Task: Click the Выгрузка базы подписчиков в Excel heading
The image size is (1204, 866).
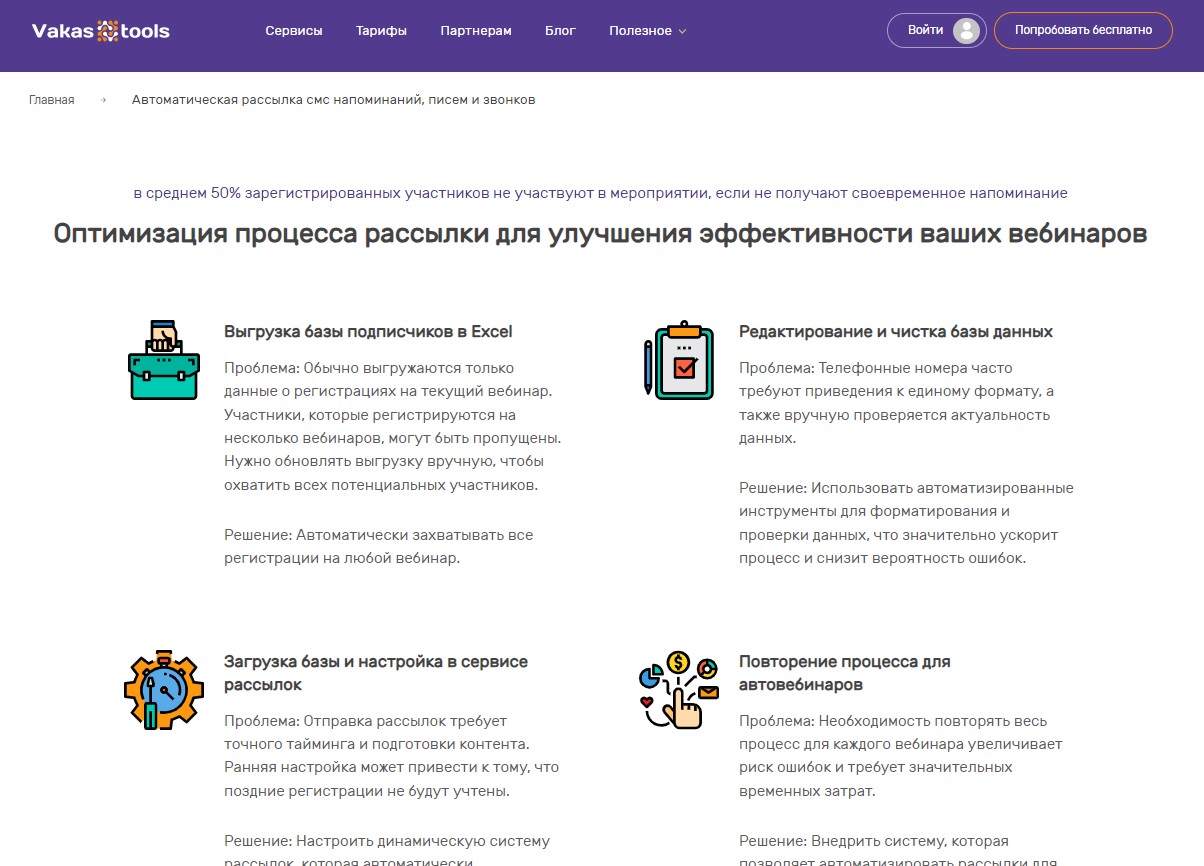Action: pyautogui.click(x=368, y=332)
